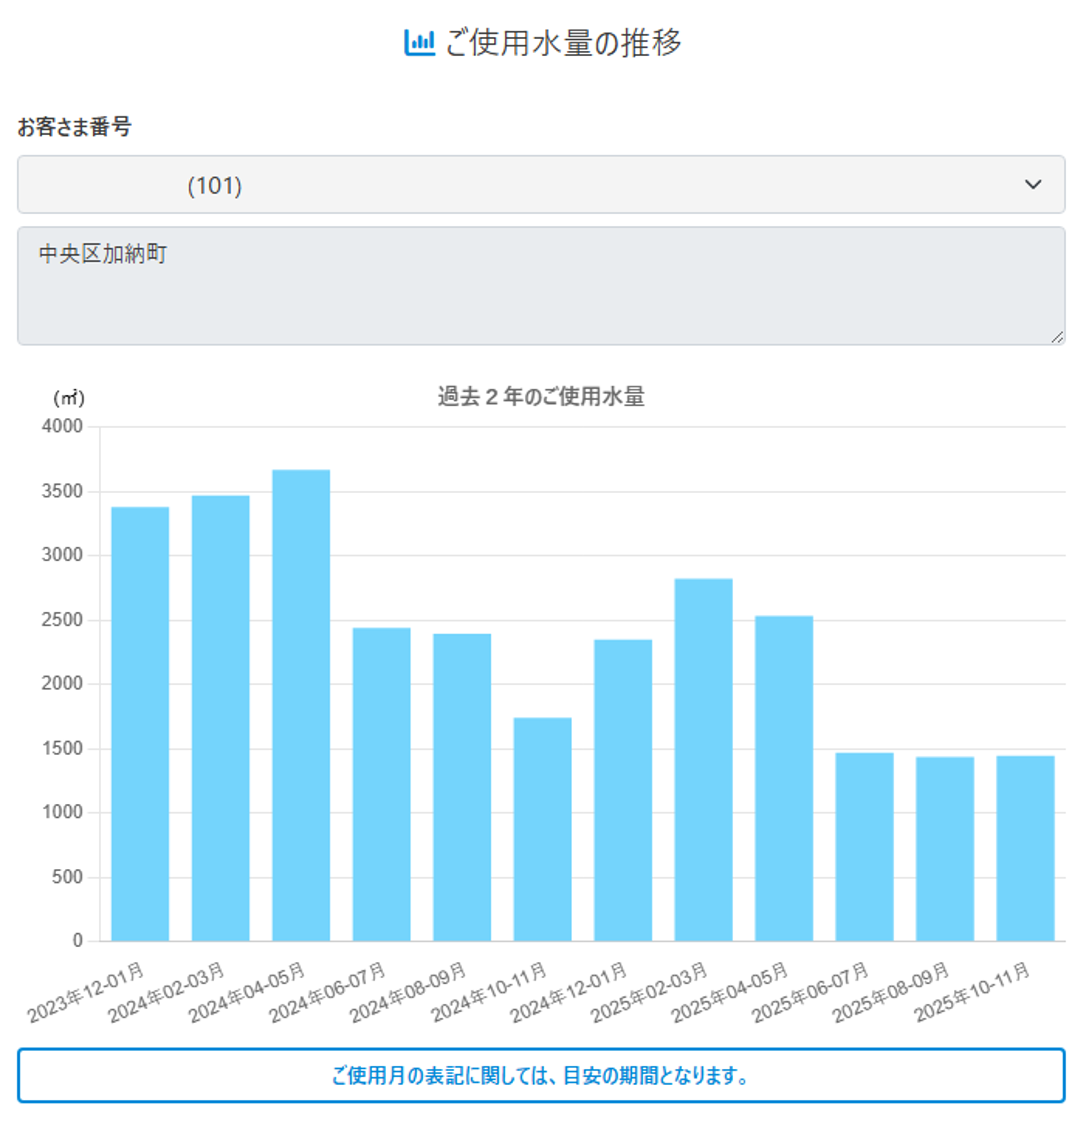1086x1125 pixels.
Task: Select the 2024年10-11月 bar
Action: click(543, 829)
